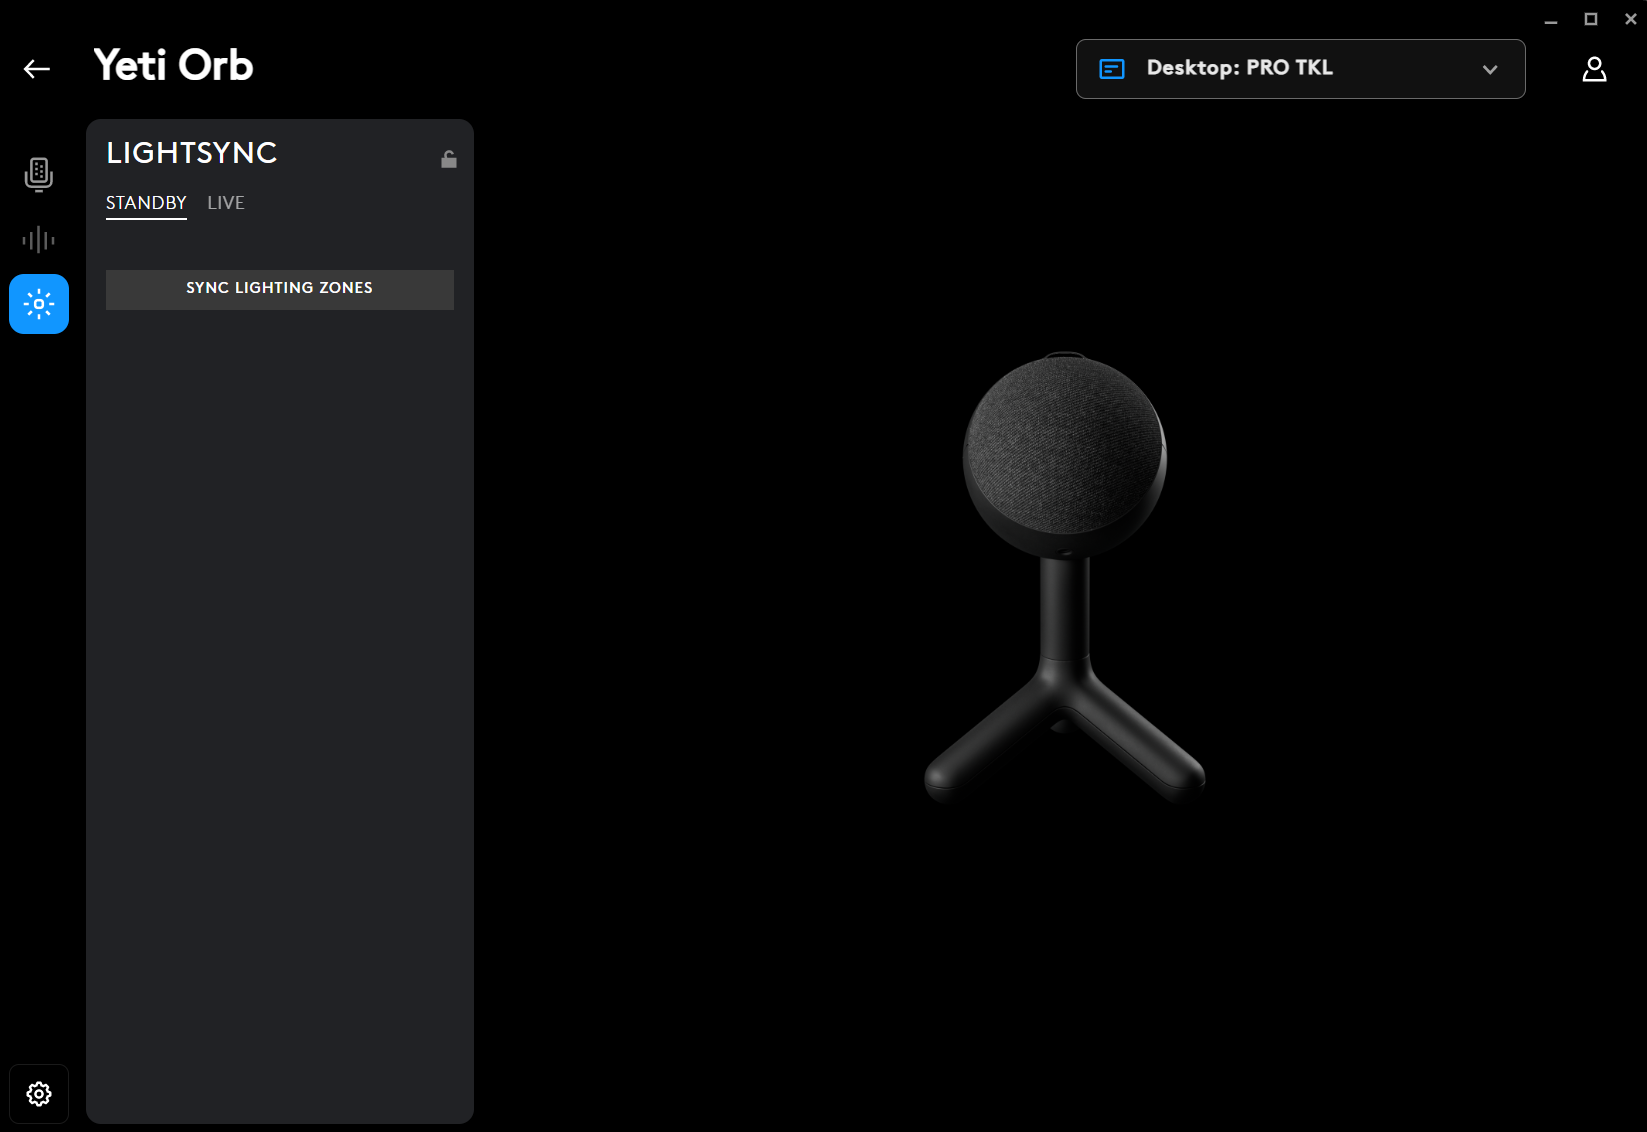Toggle the LIGHTSYNC padlock lock icon
Screen dimensions: 1647x1132
coord(449,159)
